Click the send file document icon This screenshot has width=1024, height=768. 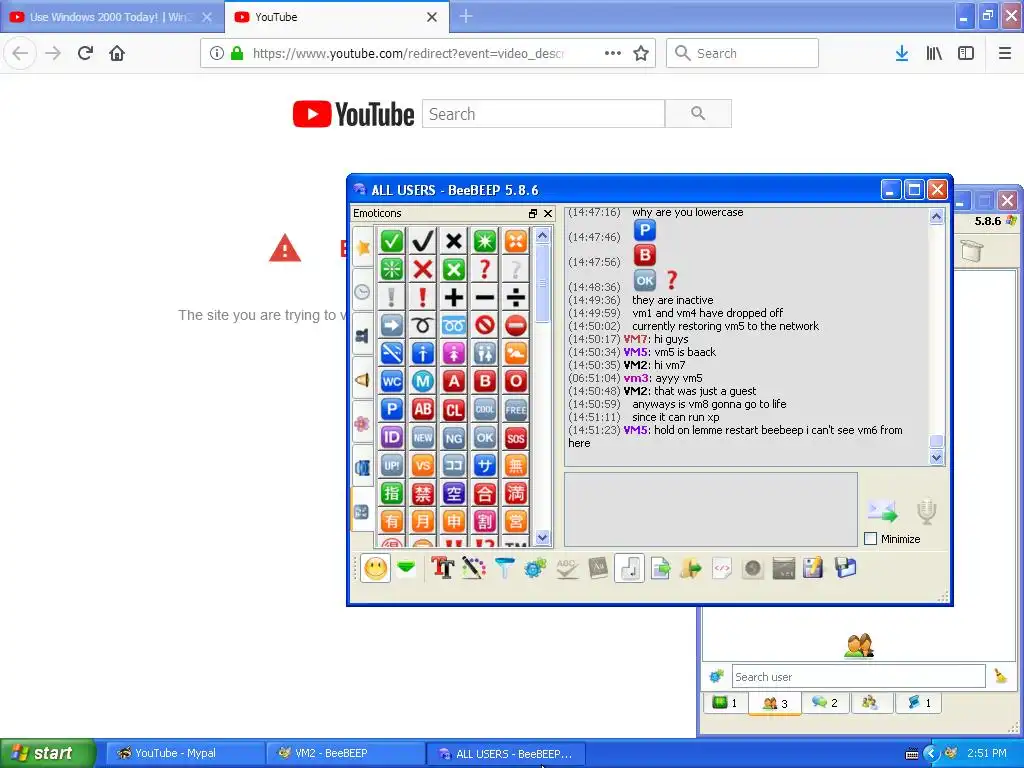coord(660,568)
